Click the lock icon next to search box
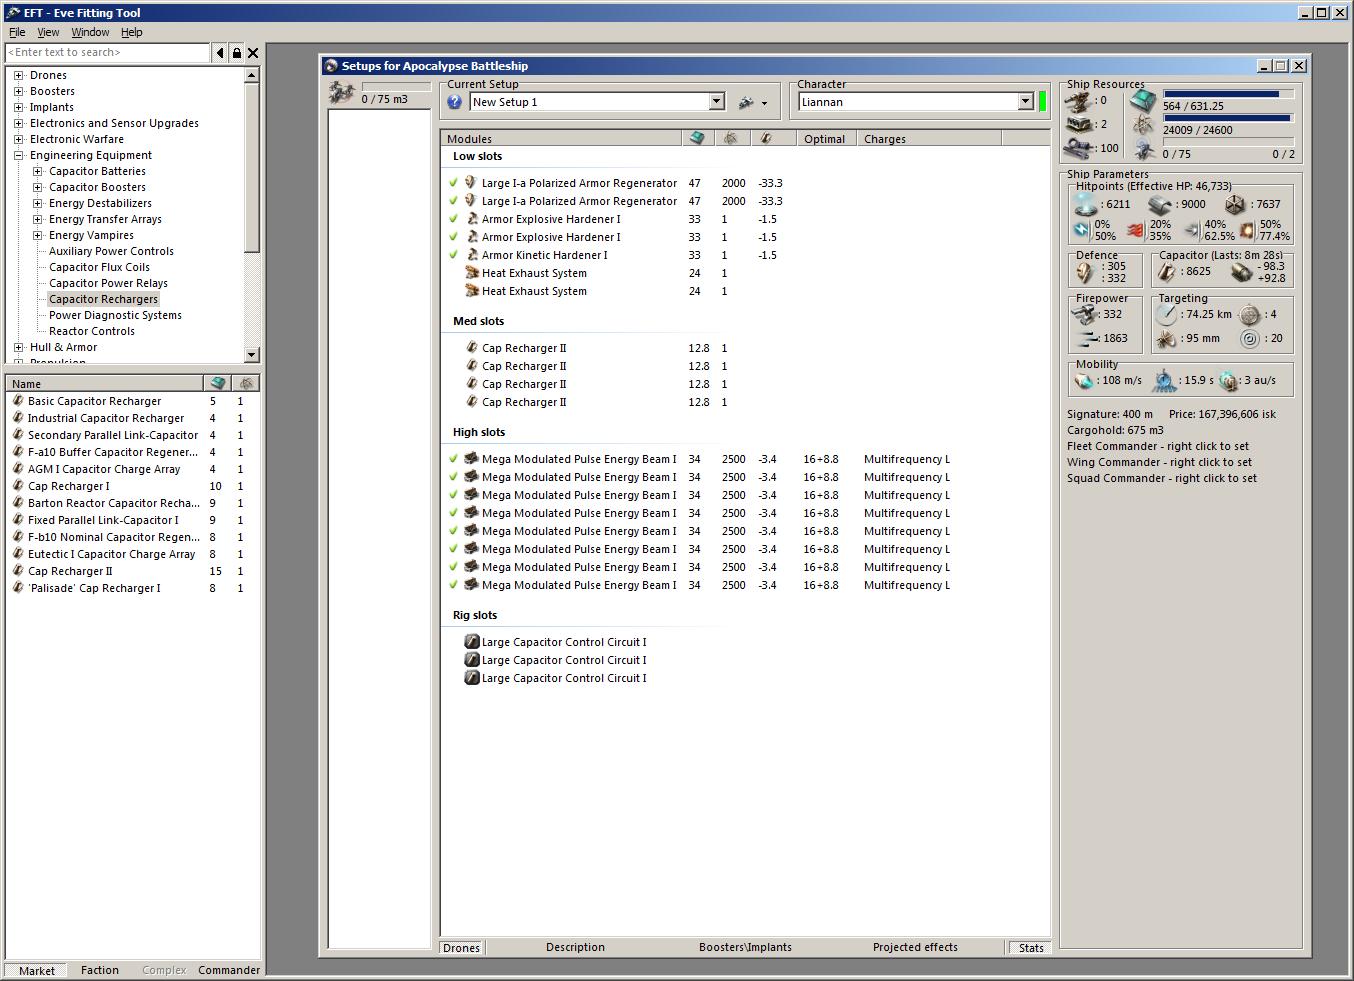 237,53
